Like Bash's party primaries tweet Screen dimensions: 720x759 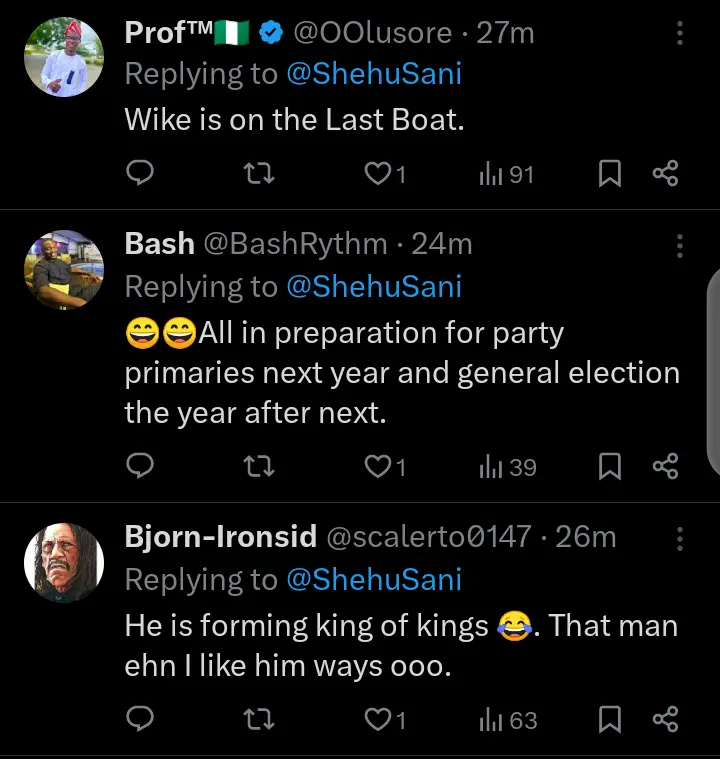pyautogui.click(x=377, y=467)
